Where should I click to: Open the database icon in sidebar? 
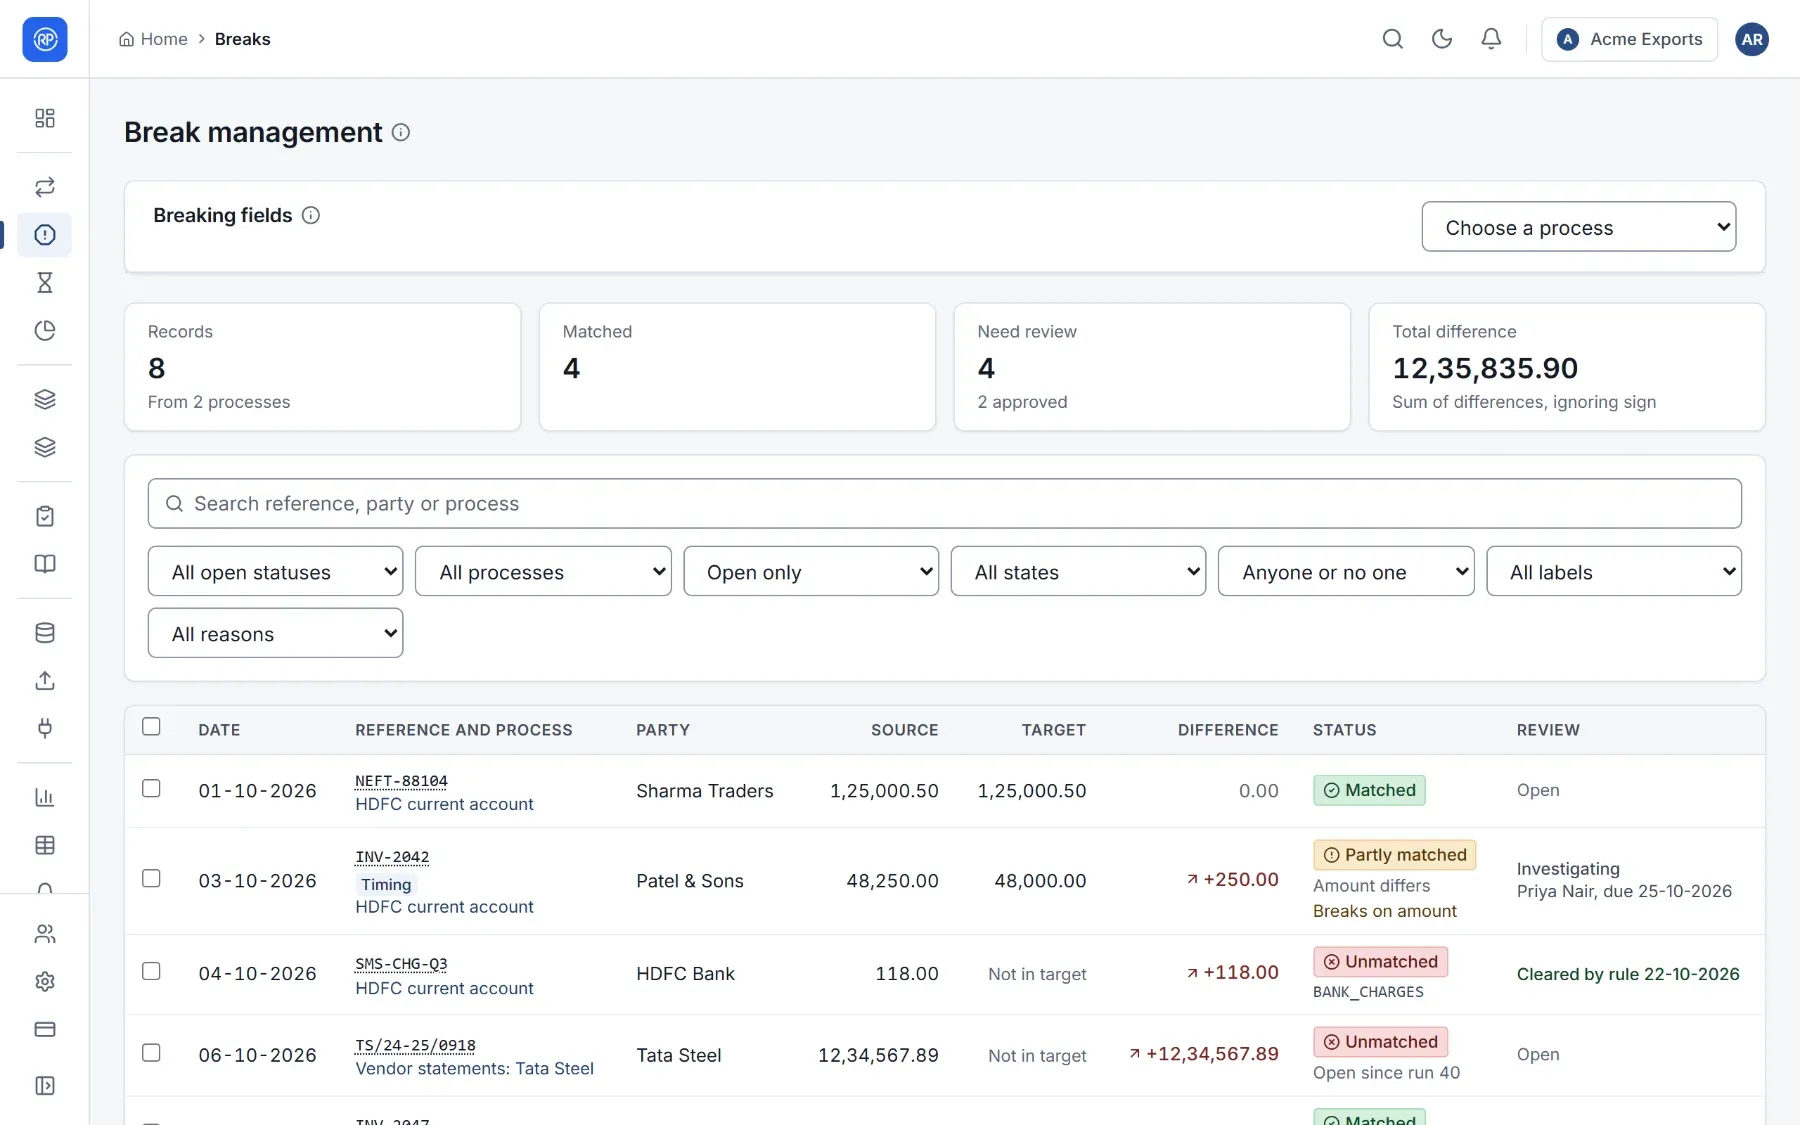pos(45,633)
